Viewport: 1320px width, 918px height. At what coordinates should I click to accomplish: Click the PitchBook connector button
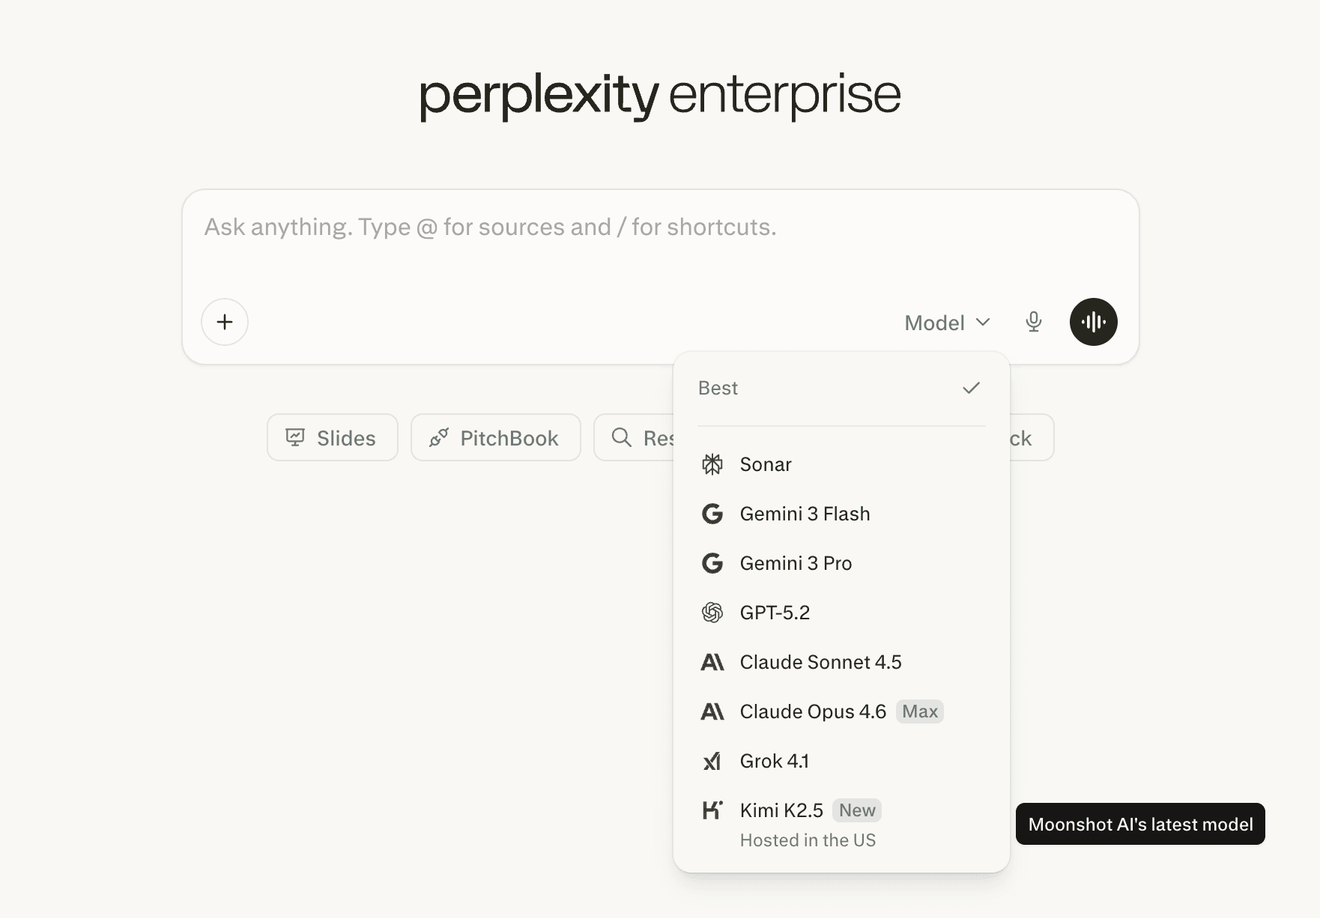click(495, 438)
